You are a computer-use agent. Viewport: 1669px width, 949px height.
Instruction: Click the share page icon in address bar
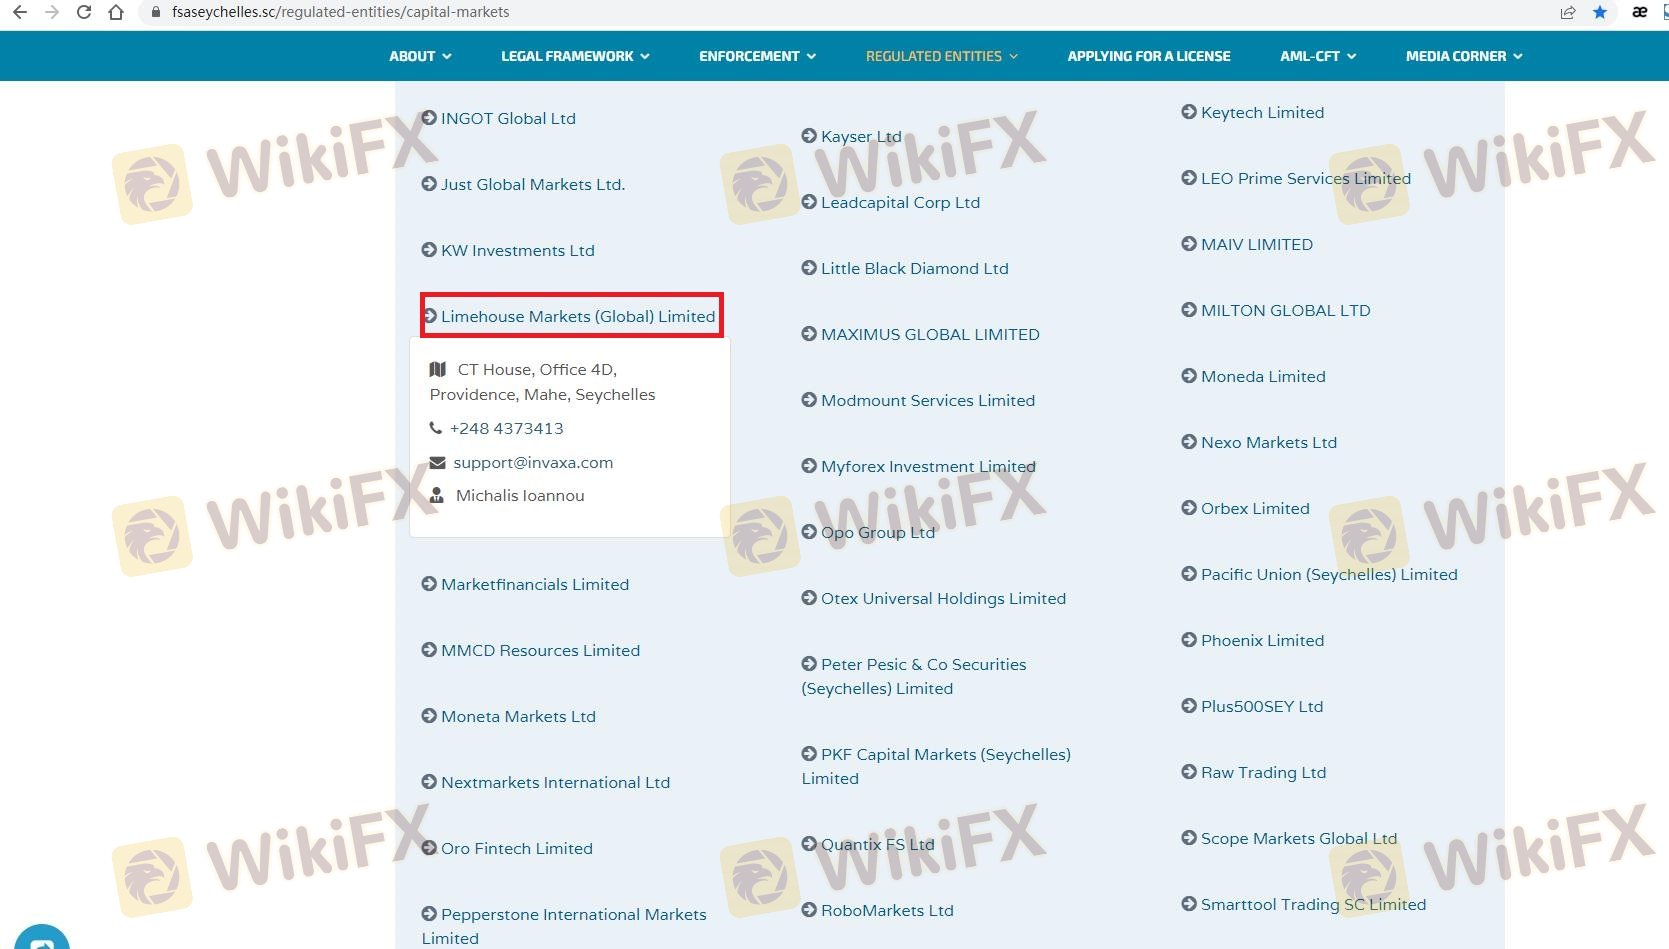coord(1567,12)
